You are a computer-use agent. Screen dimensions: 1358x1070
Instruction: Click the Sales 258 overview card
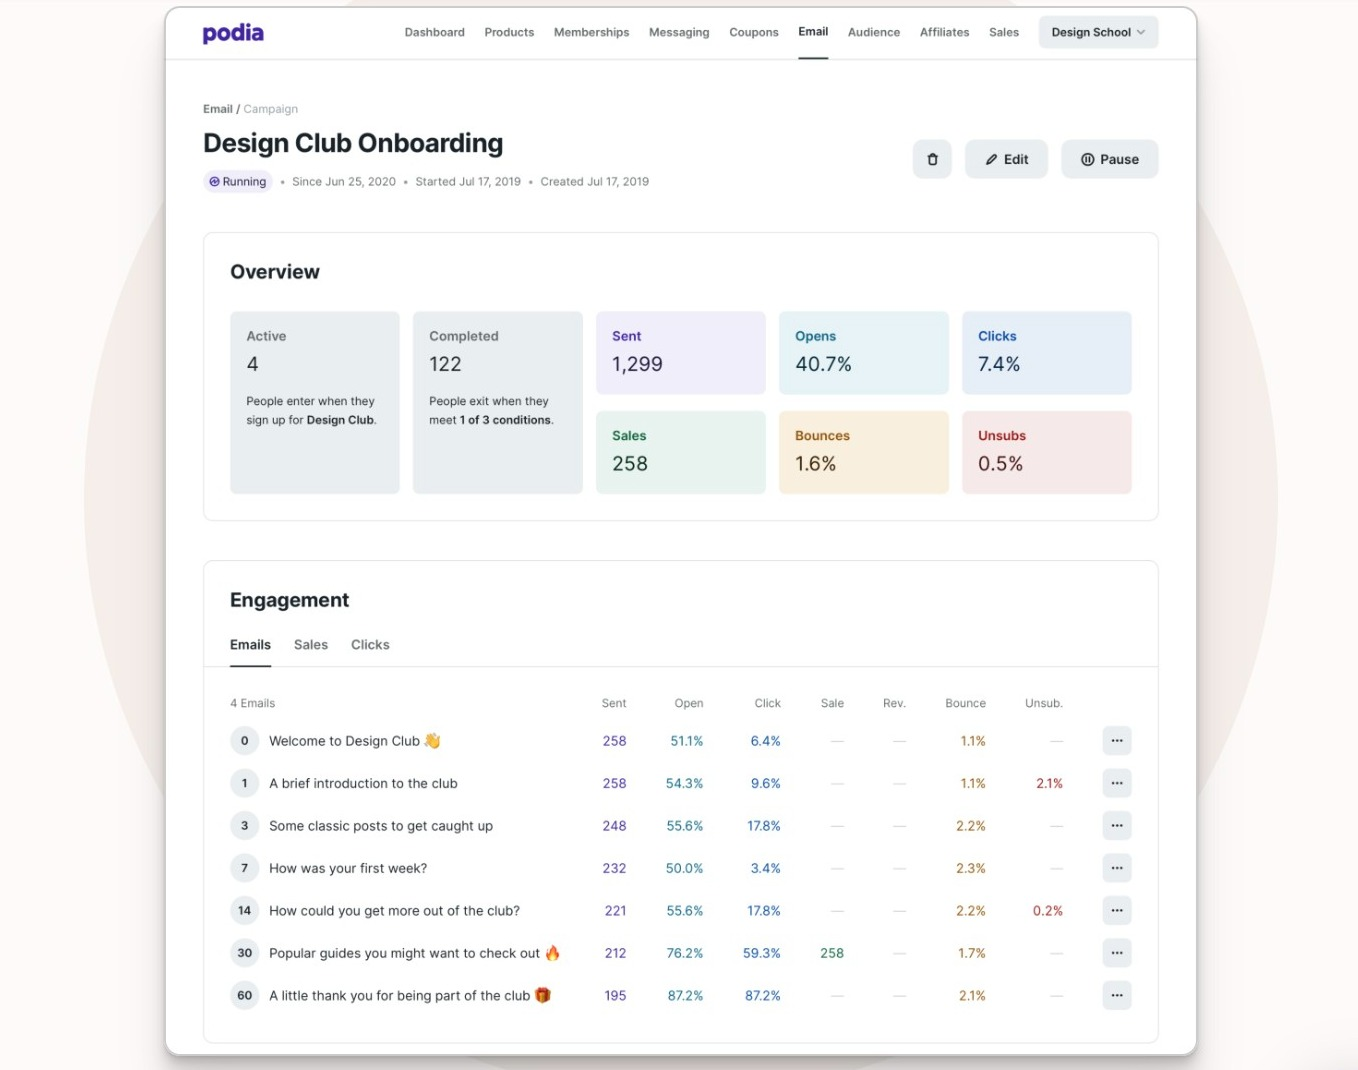coord(681,452)
